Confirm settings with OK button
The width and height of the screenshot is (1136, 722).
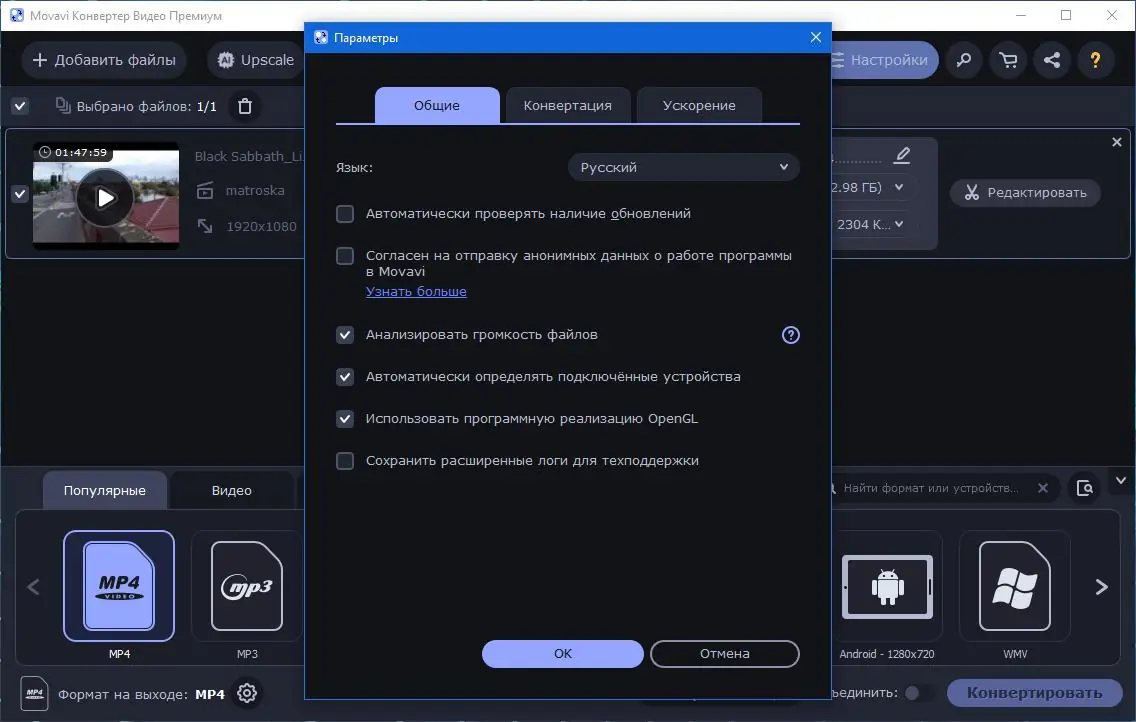point(563,653)
